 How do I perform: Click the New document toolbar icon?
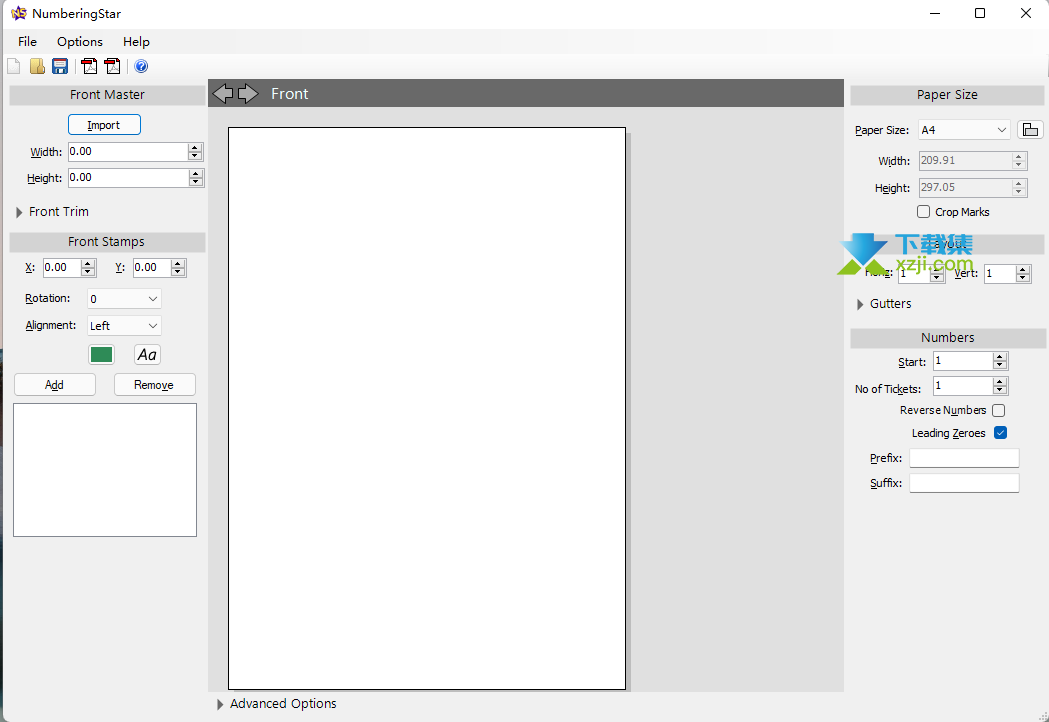pyautogui.click(x=13, y=67)
